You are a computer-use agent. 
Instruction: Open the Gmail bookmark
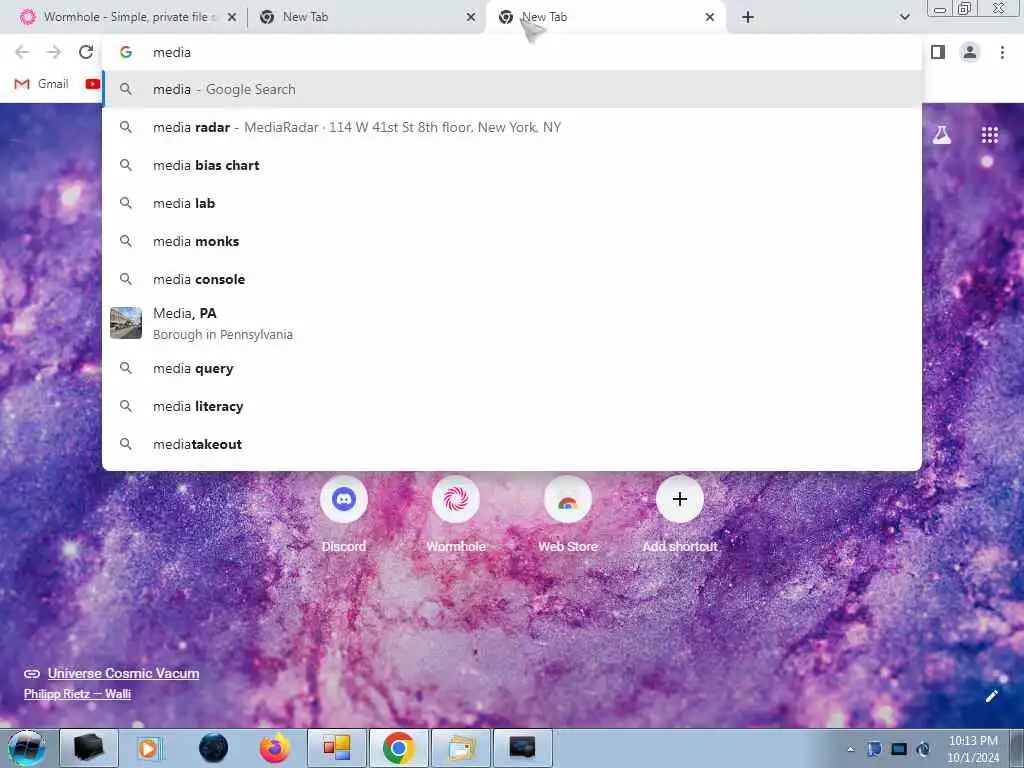point(42,84)
